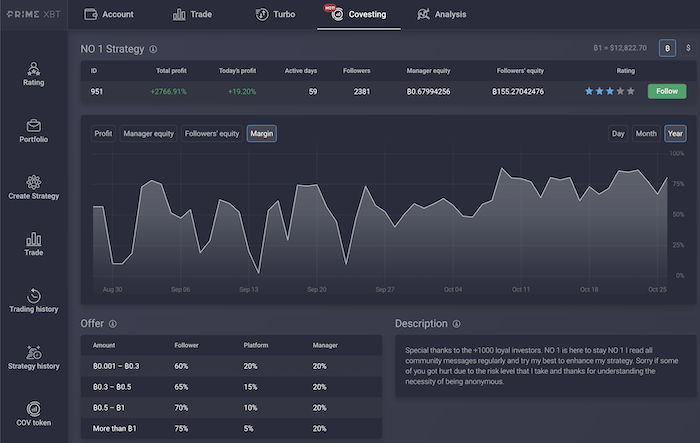700x443 pixels.
Task: Set chart range to Month
Action: point(646,134)
